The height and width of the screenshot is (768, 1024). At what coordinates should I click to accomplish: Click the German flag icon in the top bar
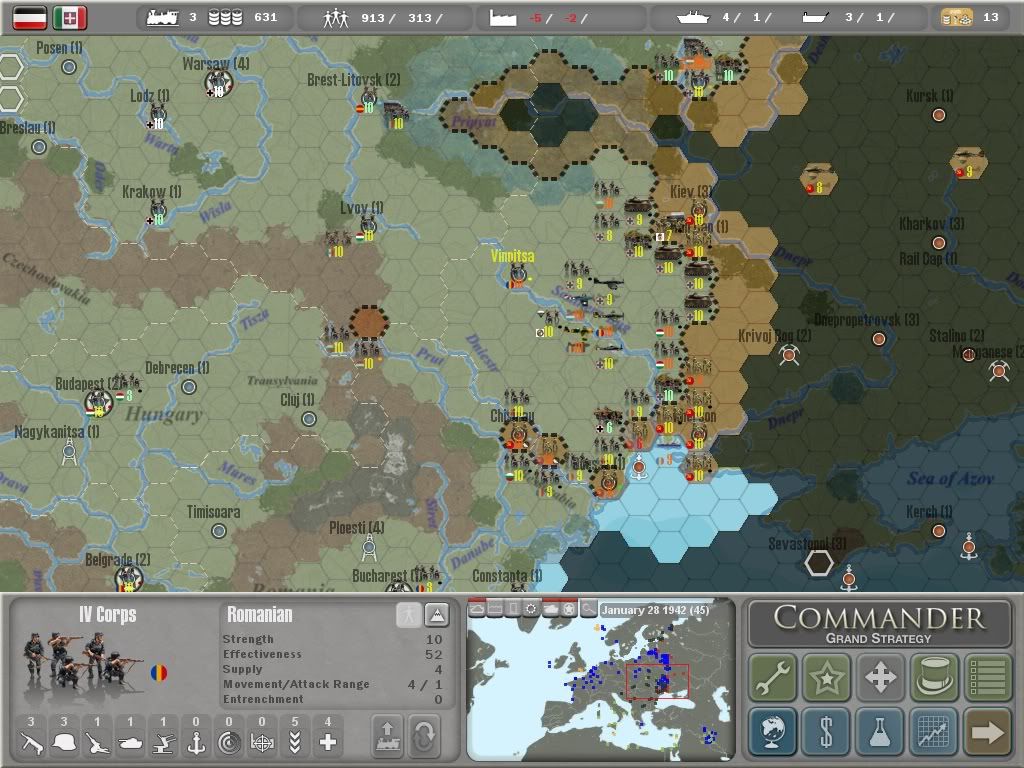[x=29, y=18]
